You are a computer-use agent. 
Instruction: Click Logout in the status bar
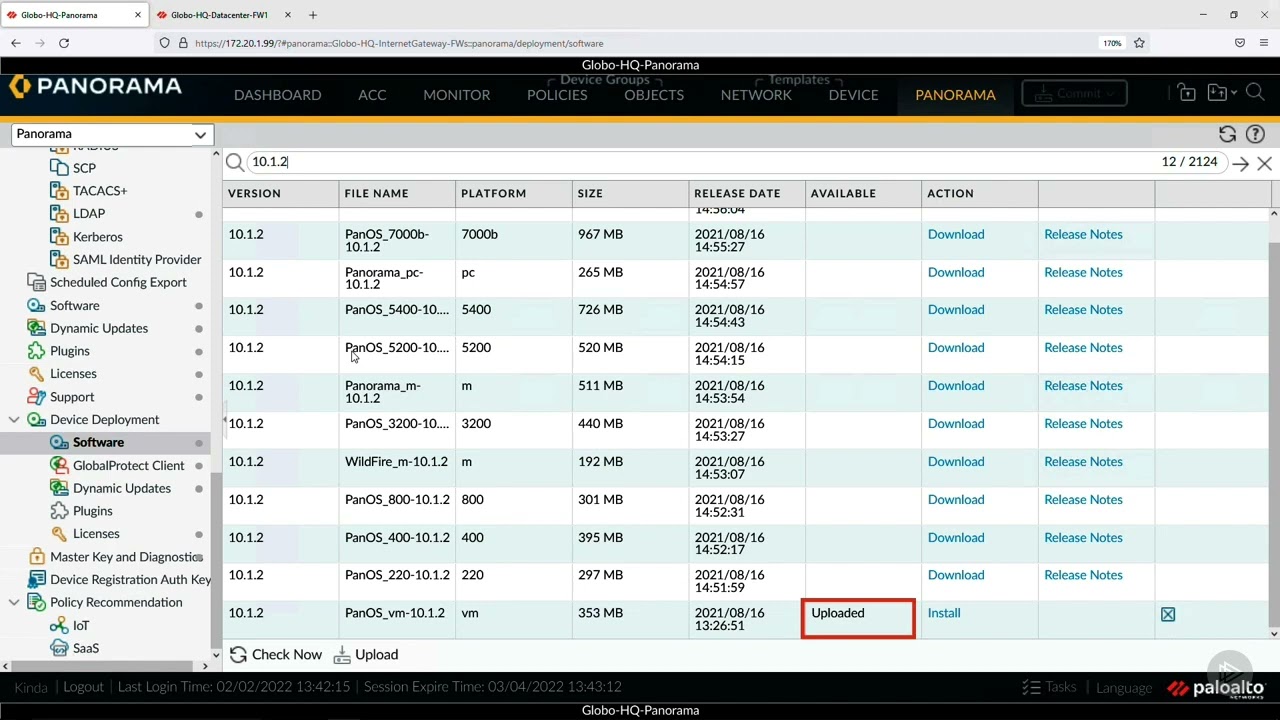pos(83,687)
